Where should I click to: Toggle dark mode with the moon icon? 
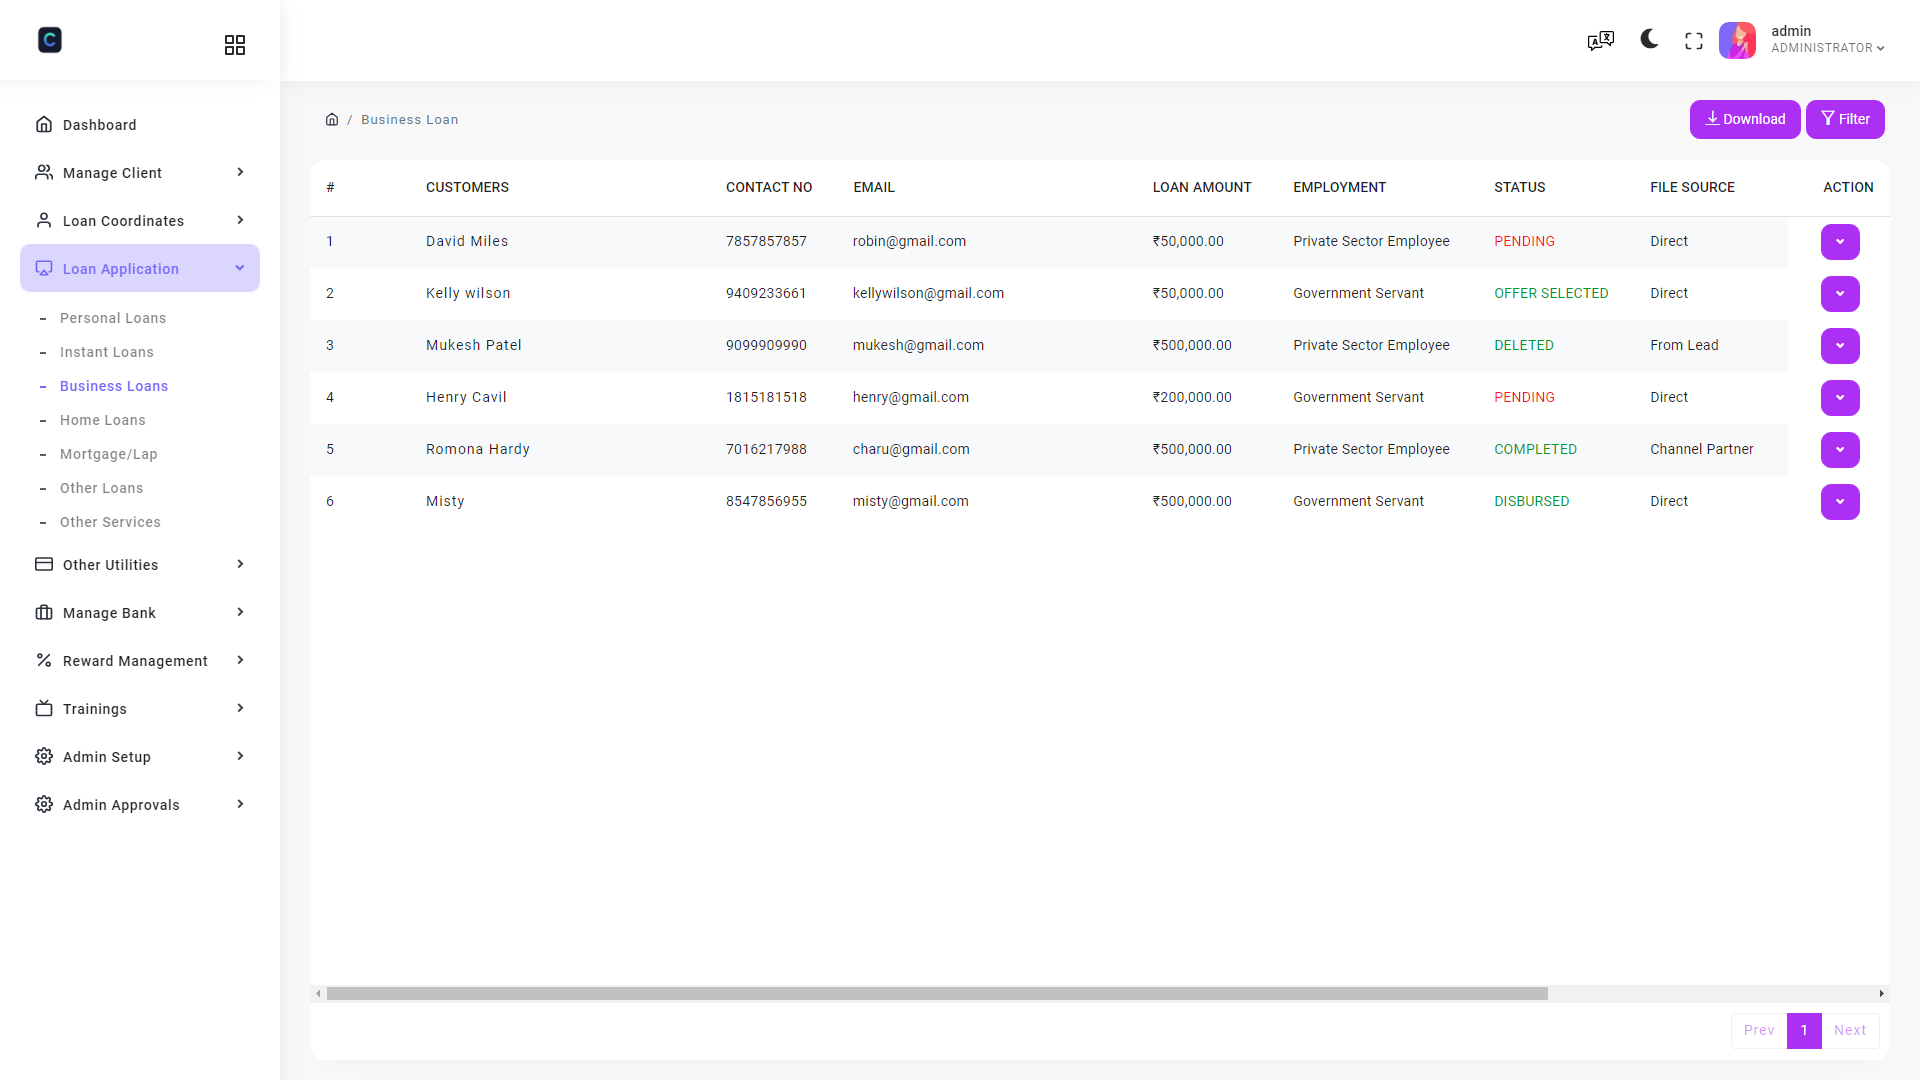(1648, 40)
